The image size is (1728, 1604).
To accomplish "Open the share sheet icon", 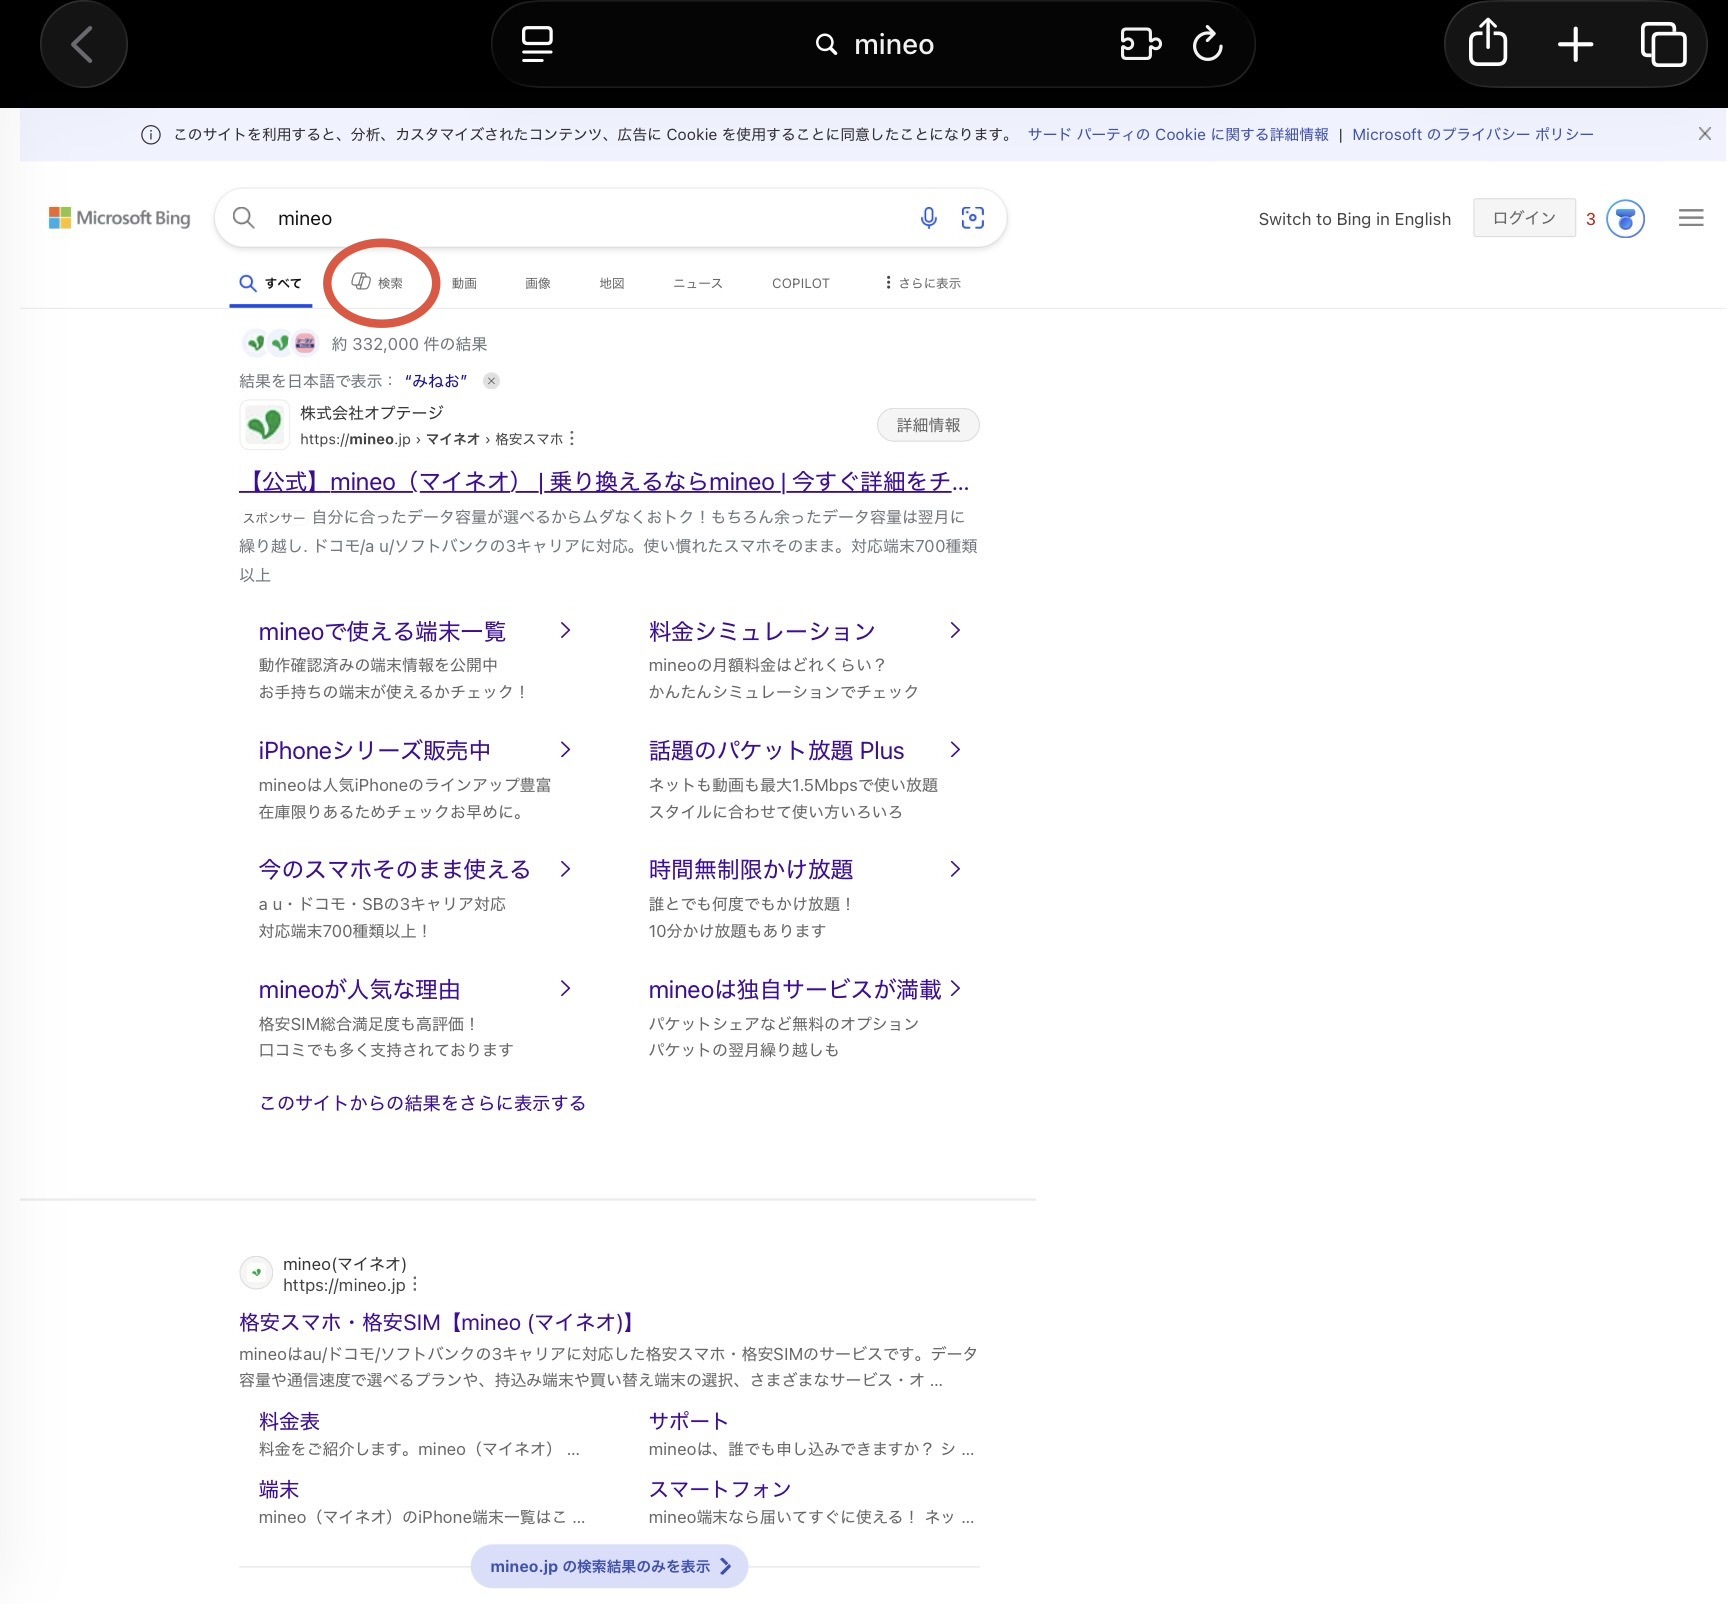I will click(1487, 45).
